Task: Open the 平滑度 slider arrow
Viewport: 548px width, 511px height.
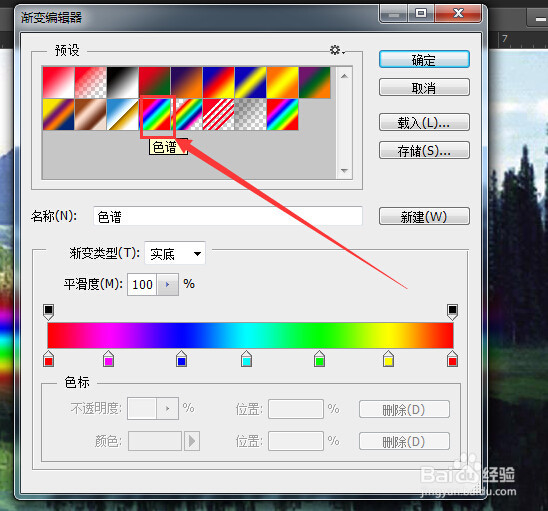Action: (x=168, y=285)
